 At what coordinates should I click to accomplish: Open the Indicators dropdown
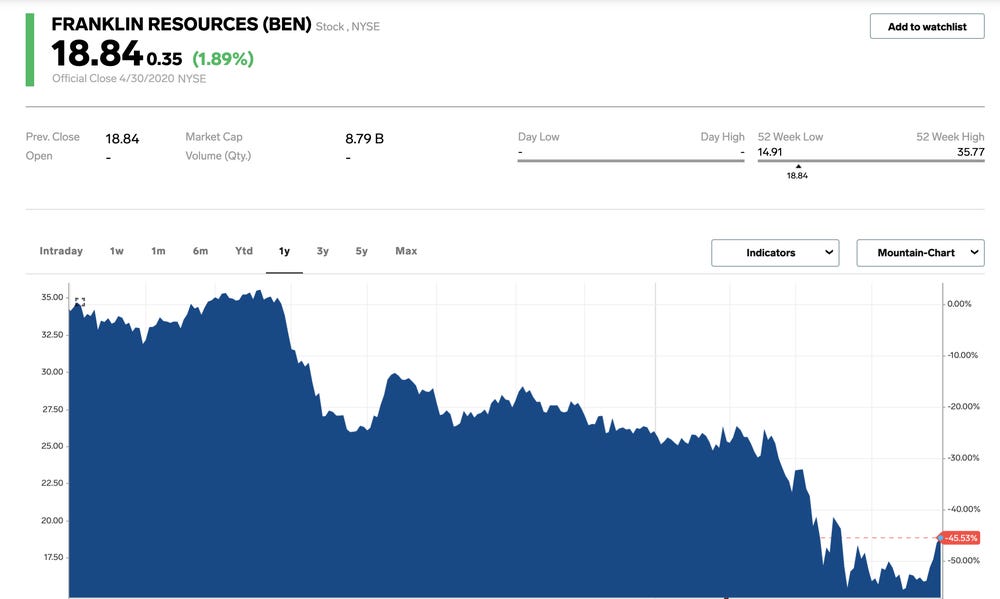(775, 253)
